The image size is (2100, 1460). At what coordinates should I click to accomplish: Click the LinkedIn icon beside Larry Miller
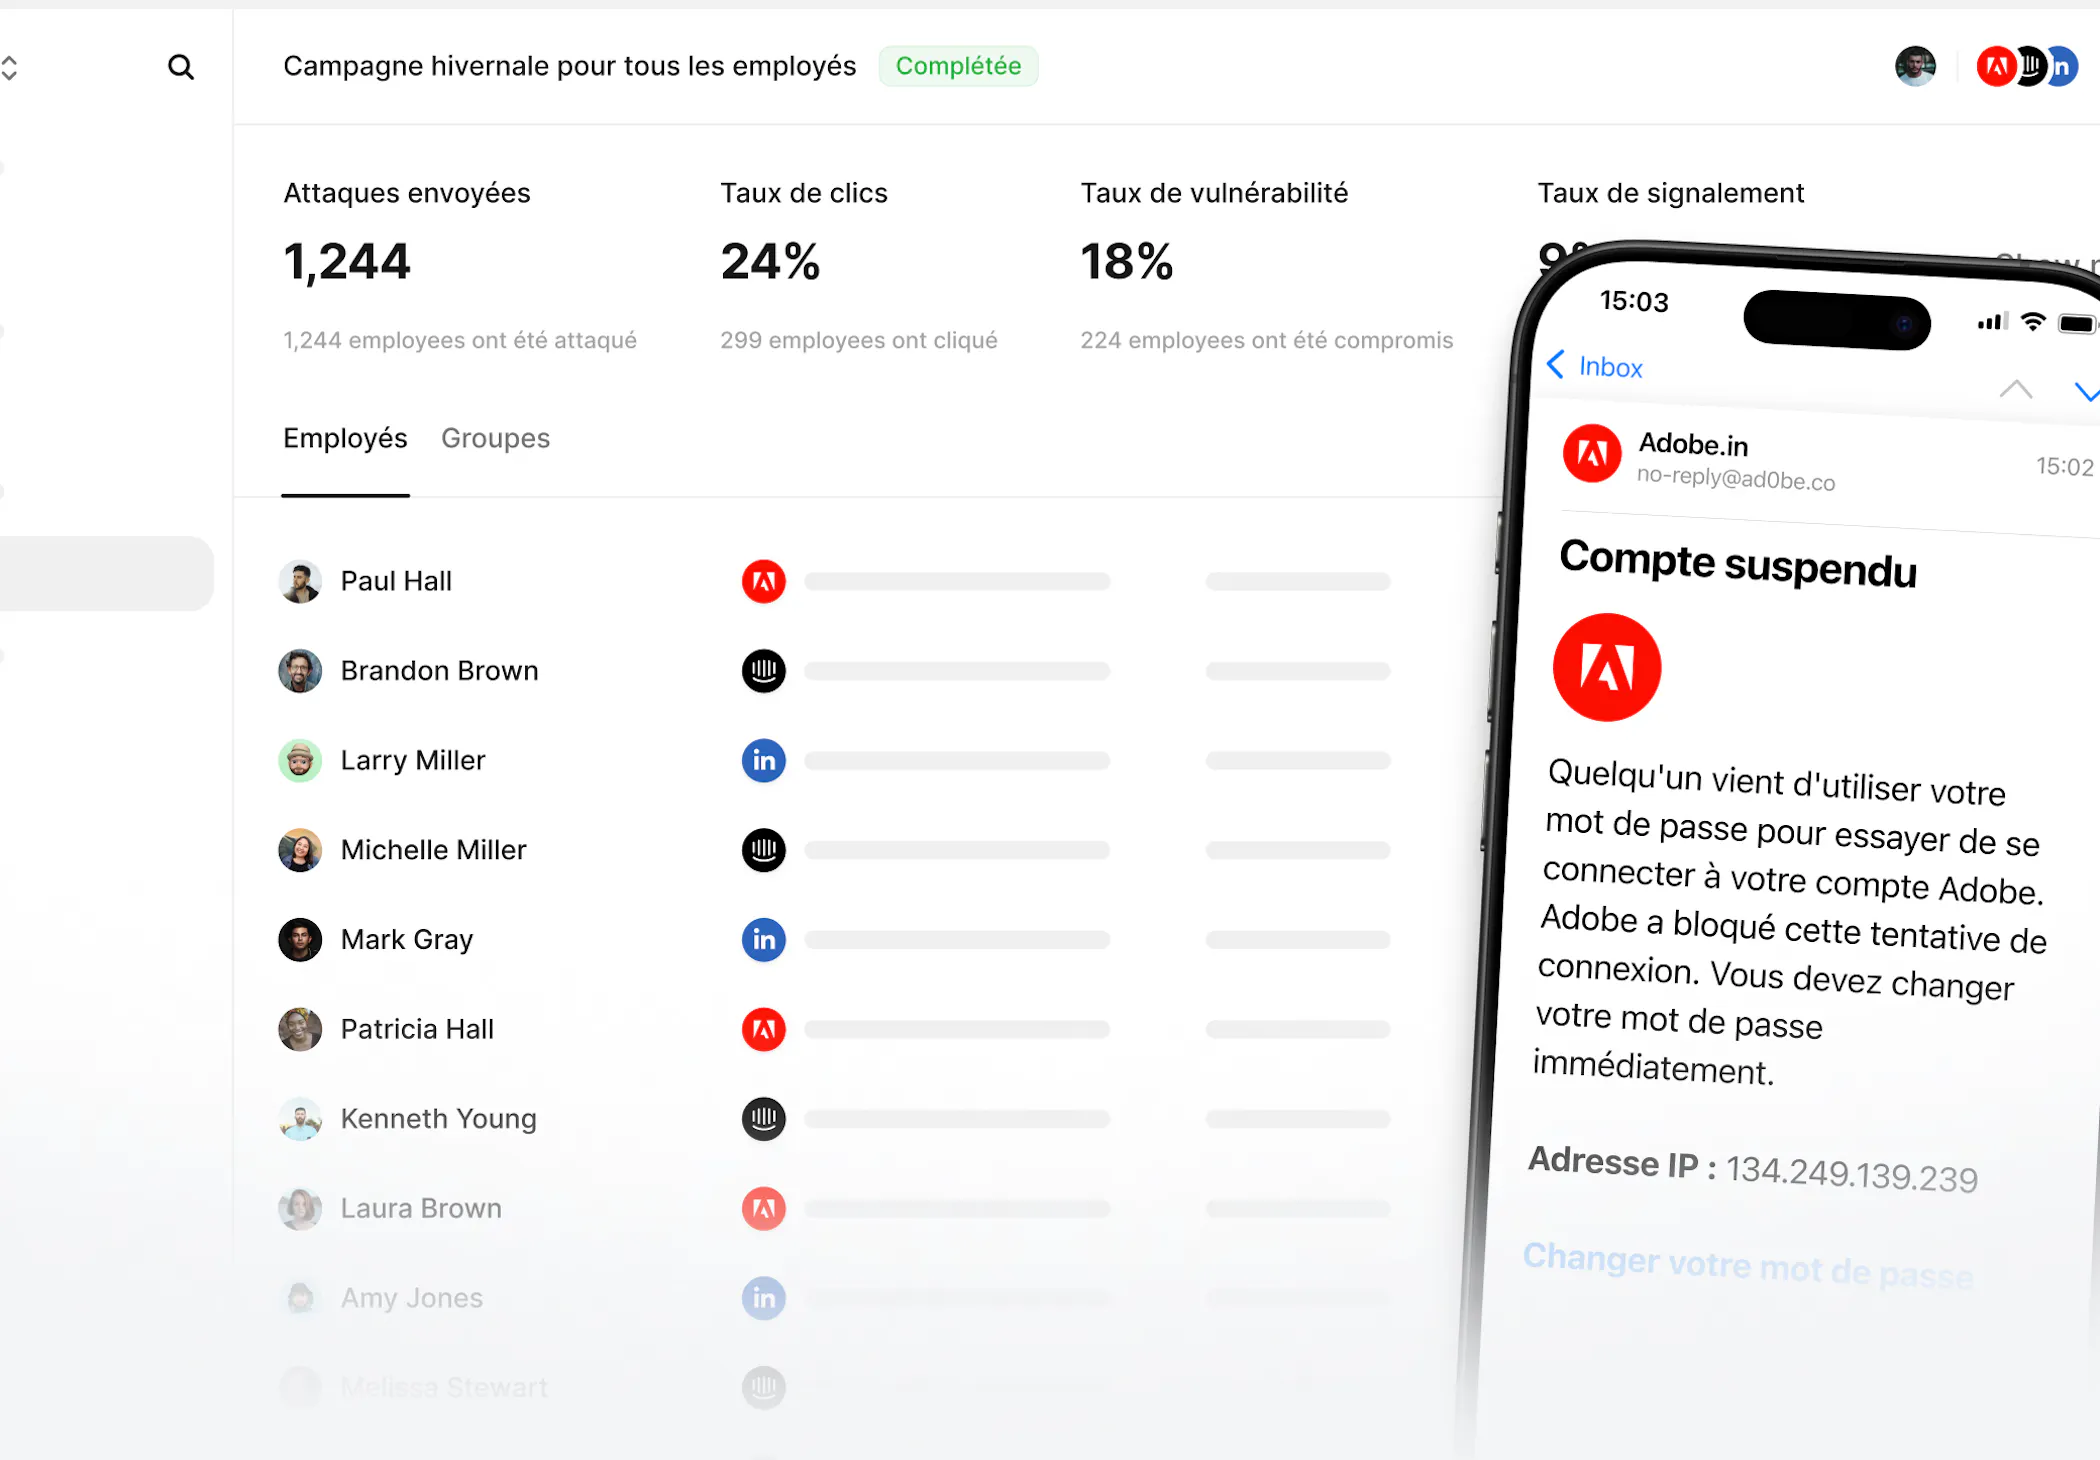(763, 760)
